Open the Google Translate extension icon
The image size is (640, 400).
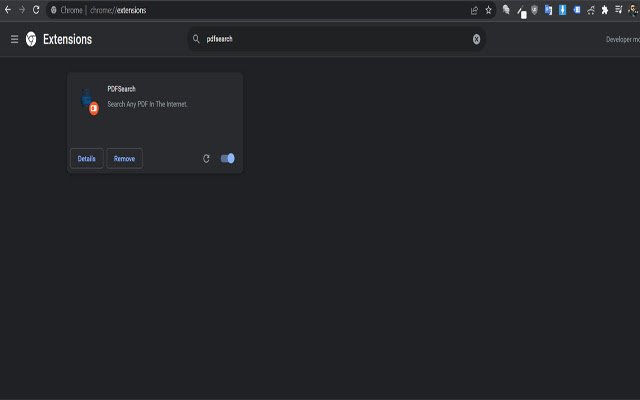tap(548, 10)
